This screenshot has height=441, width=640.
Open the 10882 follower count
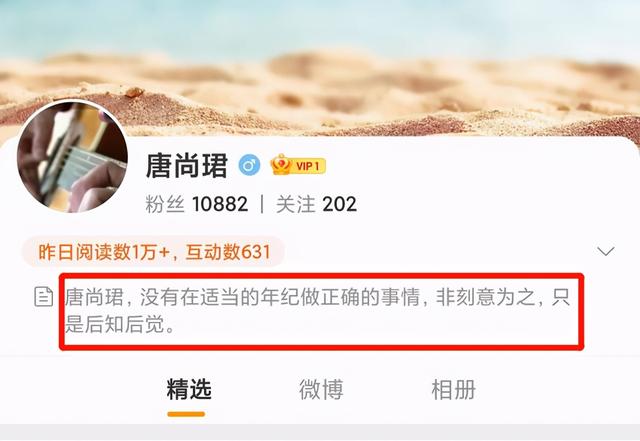pos(220,204)
